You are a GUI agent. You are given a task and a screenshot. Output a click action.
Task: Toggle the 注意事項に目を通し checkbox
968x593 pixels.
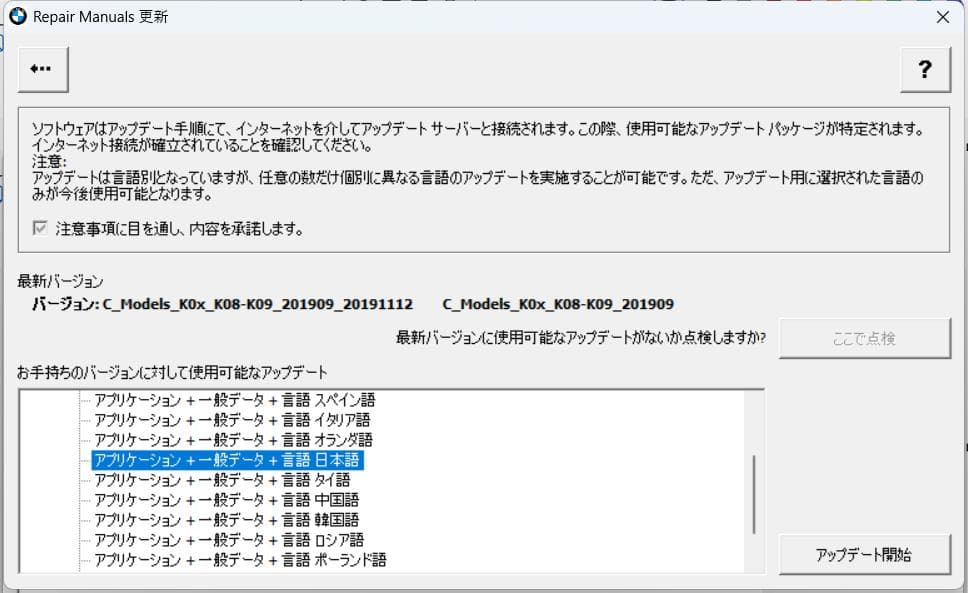(x=40, y=229)
